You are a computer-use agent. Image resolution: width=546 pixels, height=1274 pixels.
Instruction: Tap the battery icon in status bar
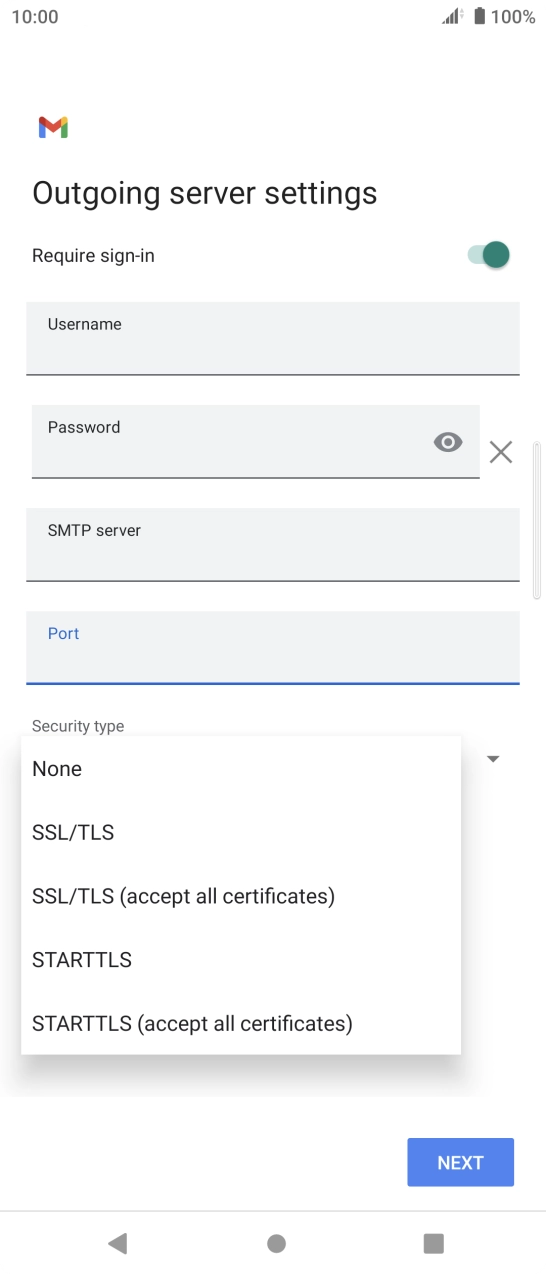[479, 17]
